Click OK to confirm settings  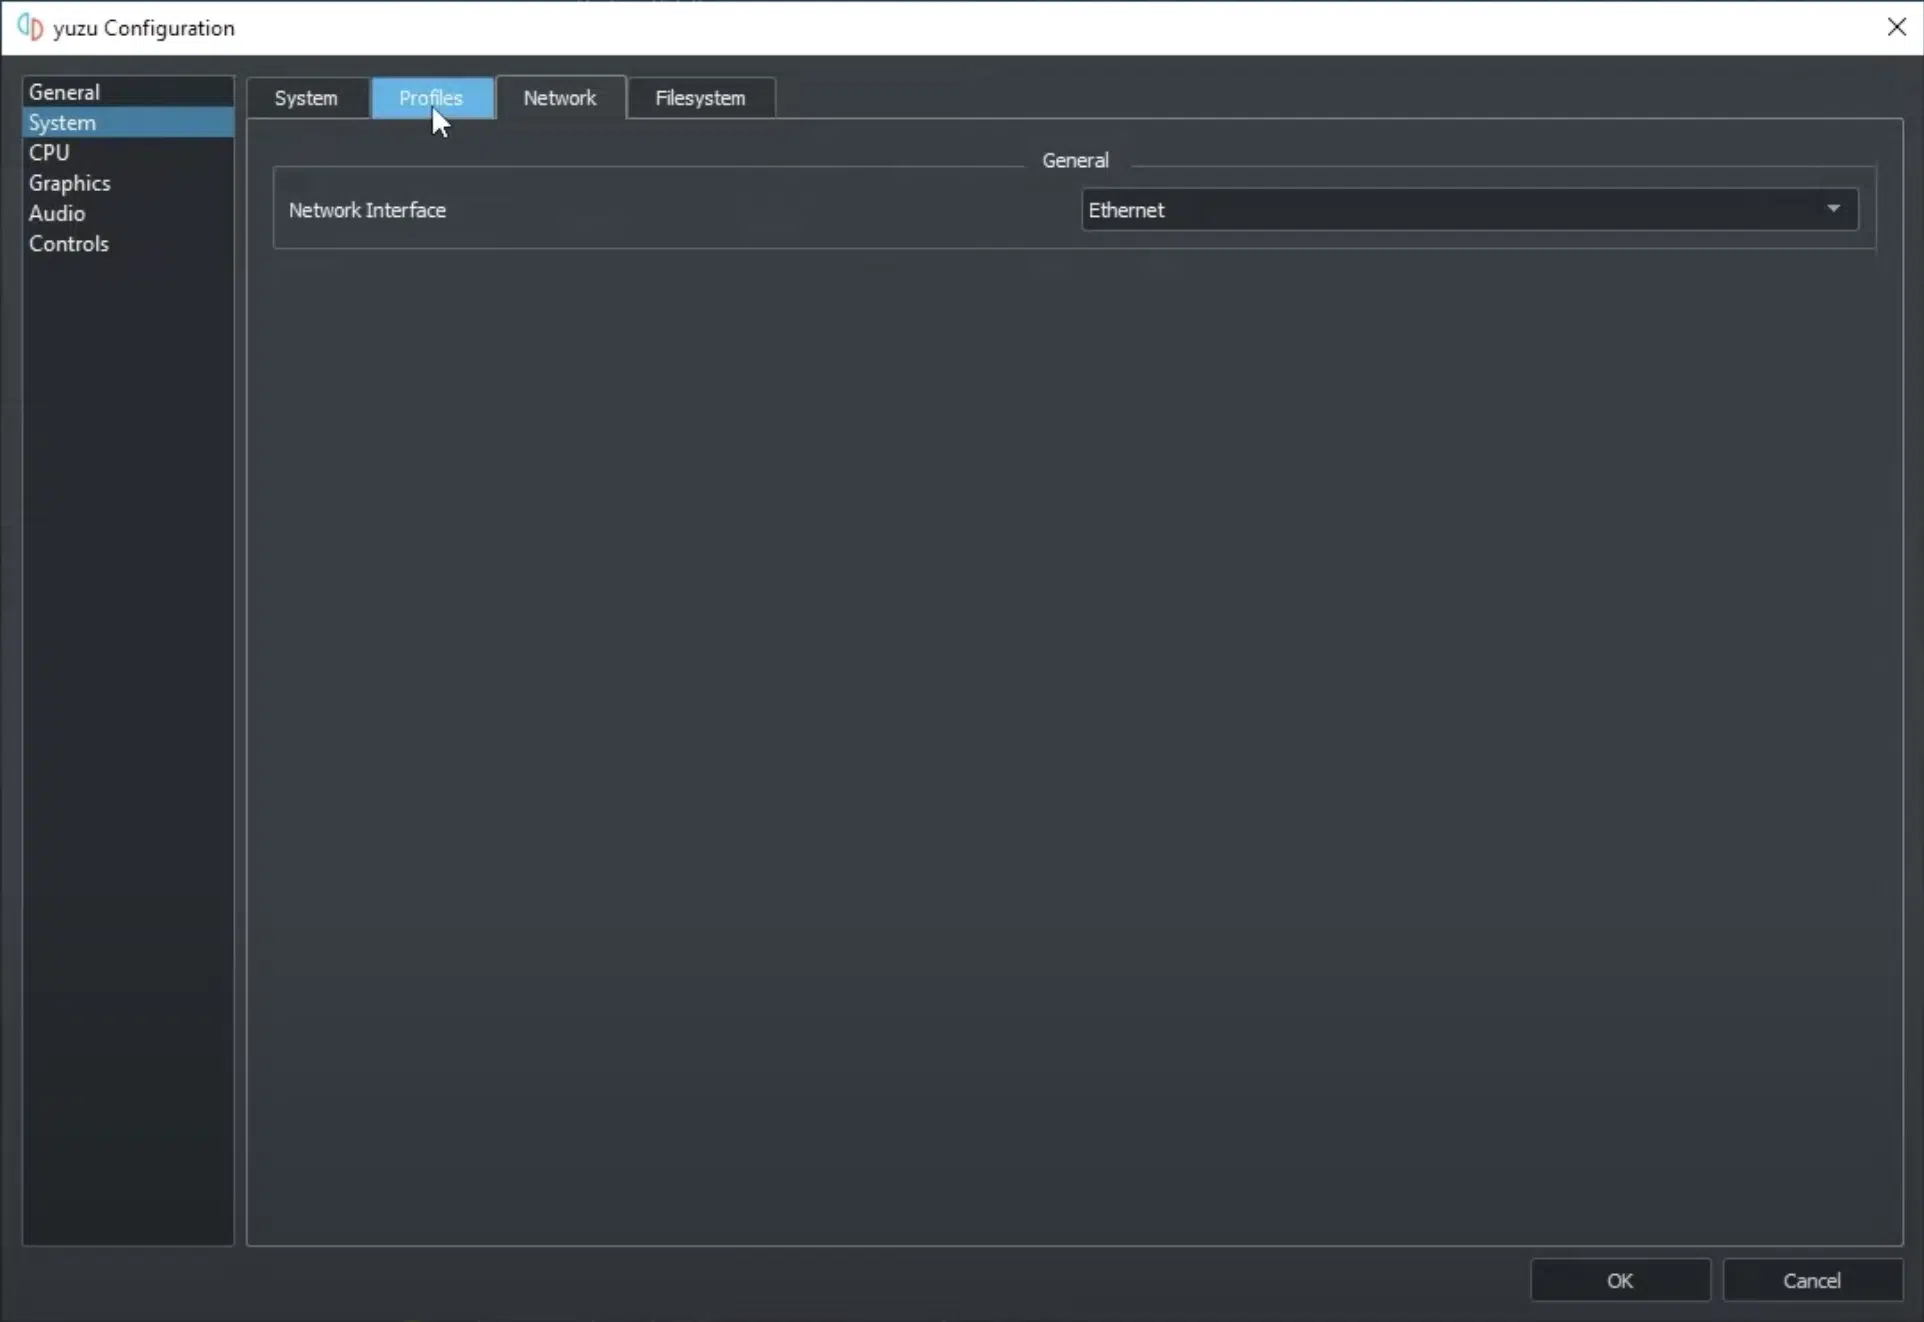[1620, 1280]
